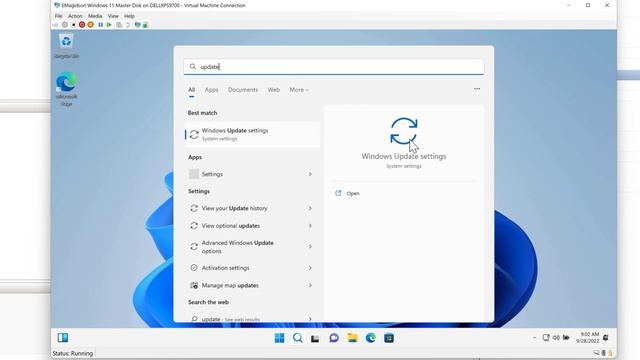Click the Search the web heading
Viewport: 640px width, 360px height.
click(208, 302)
